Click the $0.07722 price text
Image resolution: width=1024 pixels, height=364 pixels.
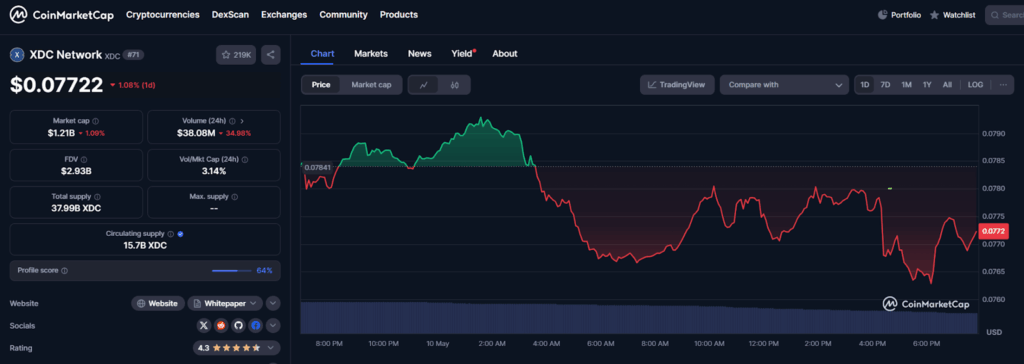point(56,84)
